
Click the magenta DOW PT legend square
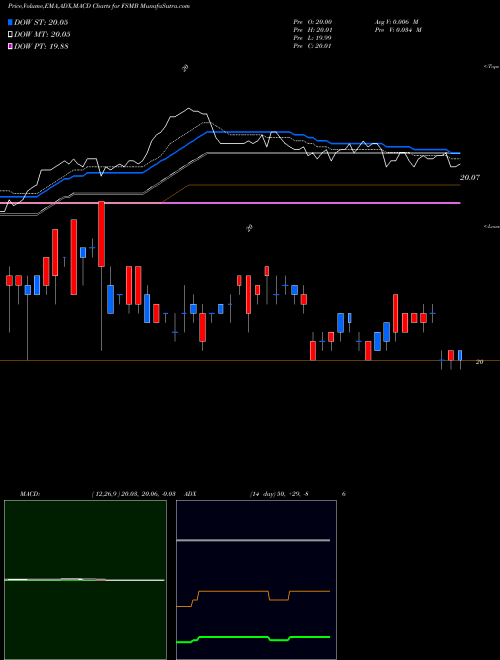[11, 46]
